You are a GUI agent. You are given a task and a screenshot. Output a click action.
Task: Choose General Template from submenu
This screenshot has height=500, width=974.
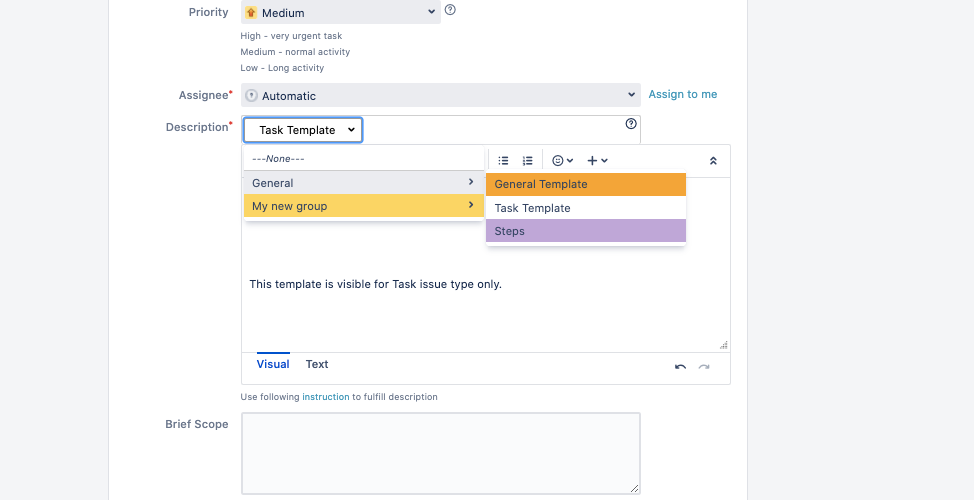[x=586, y=184]
